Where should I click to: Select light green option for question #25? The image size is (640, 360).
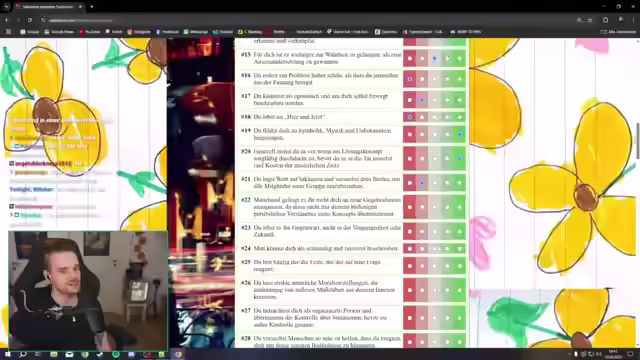coord(447,266)
